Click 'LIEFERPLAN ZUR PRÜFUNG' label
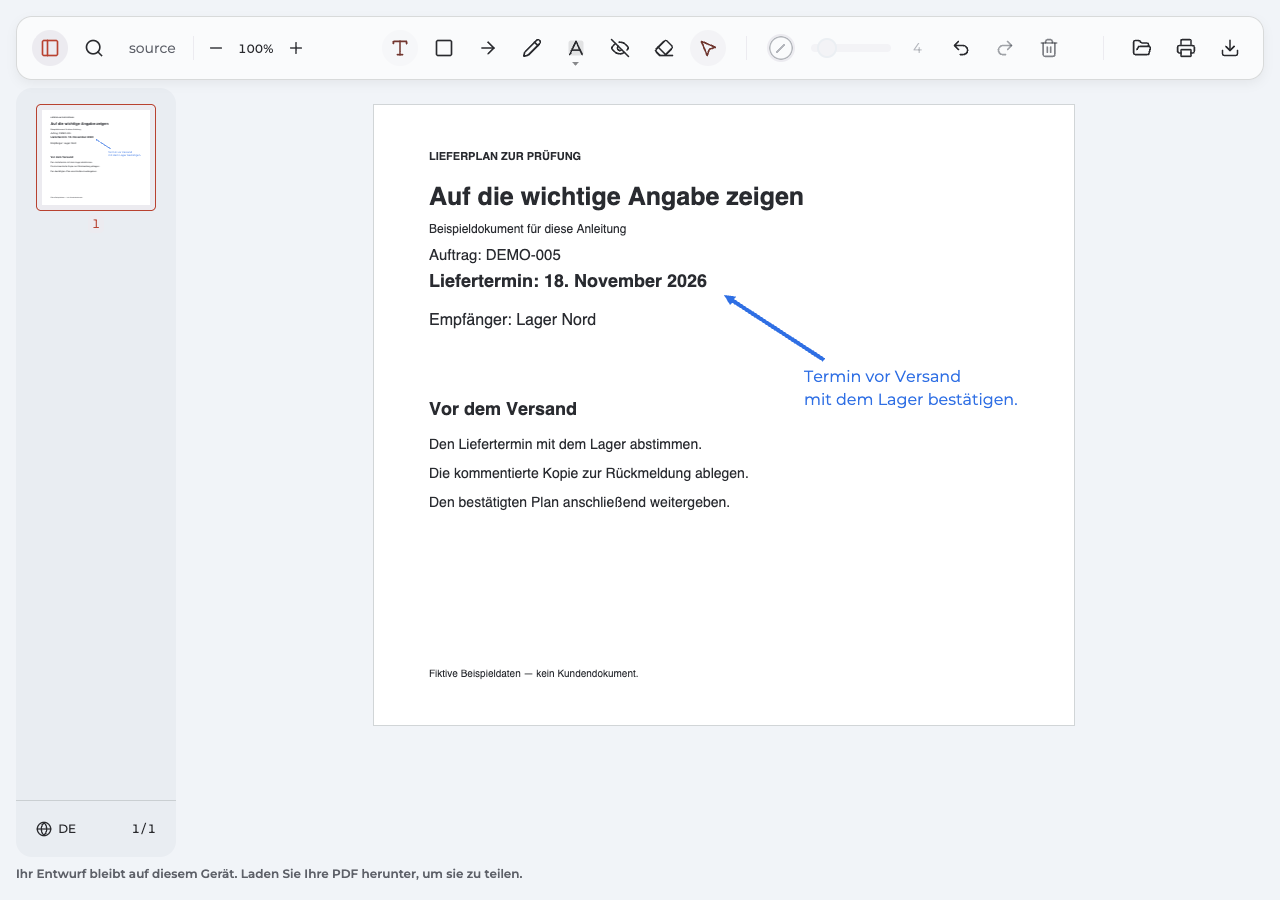Viewport: 1280px width, 900px height. pyautogui.click(x=505, y=156)
